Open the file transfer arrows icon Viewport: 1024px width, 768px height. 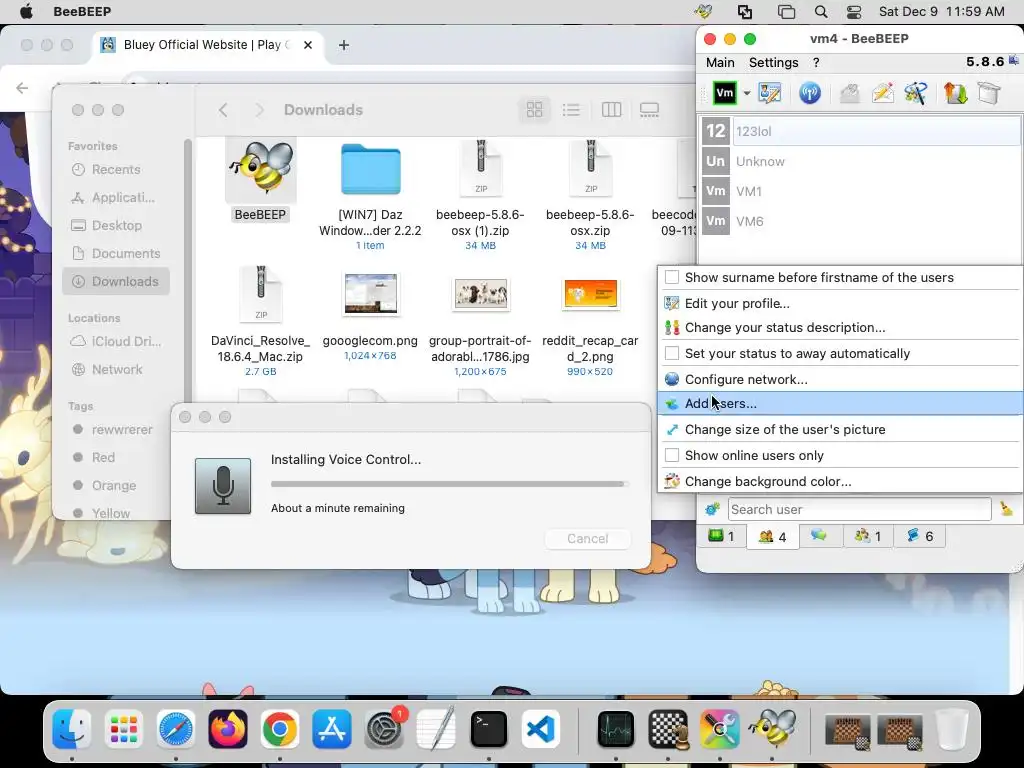(x=955, y=93)
